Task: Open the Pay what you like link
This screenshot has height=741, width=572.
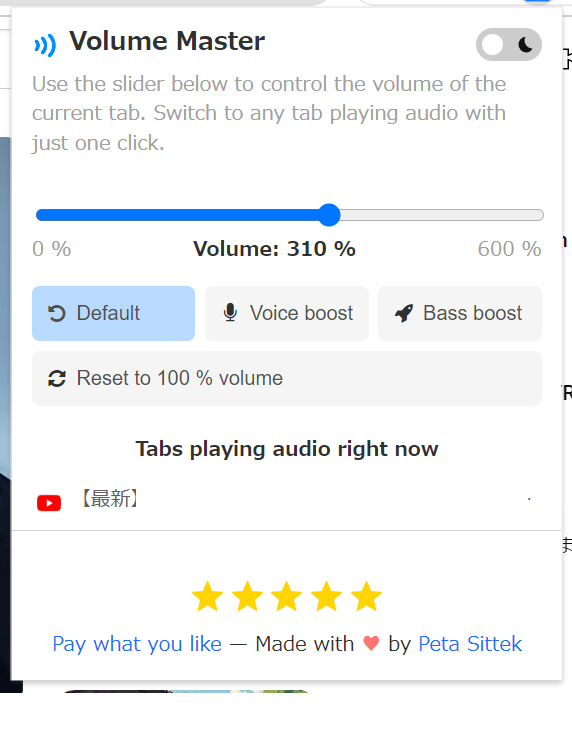Action: tap(137, 644)
